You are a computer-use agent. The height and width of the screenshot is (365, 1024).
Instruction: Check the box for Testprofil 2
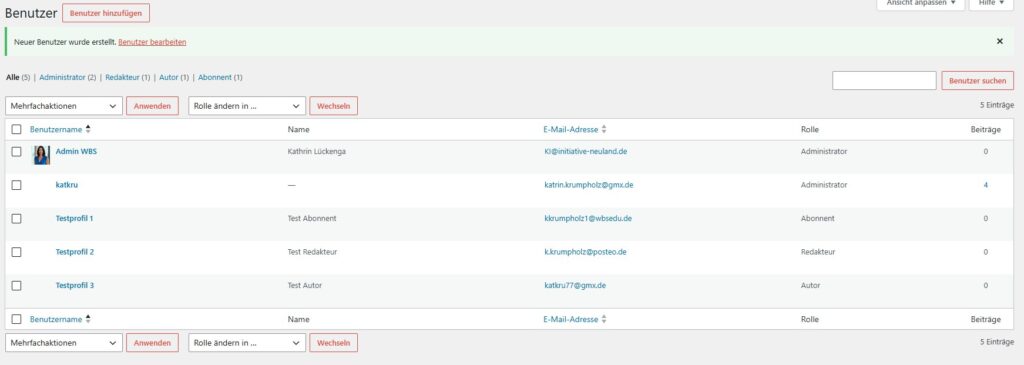(16, 252)
